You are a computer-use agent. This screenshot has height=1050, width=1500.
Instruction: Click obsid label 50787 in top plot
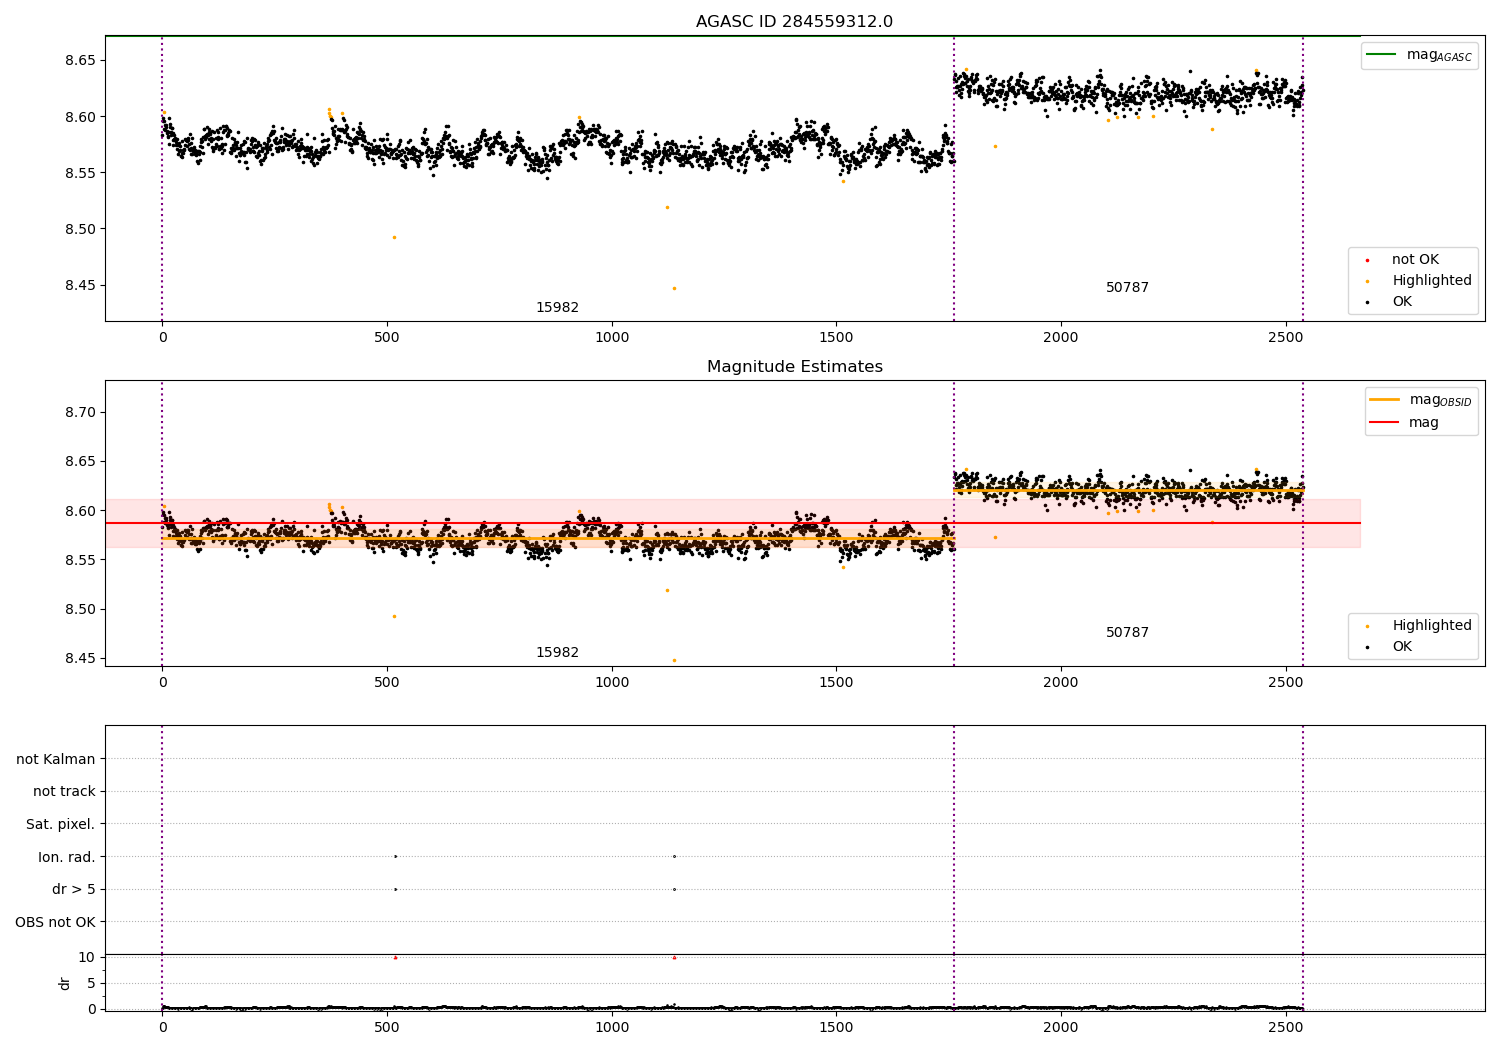pos(1127,288)
